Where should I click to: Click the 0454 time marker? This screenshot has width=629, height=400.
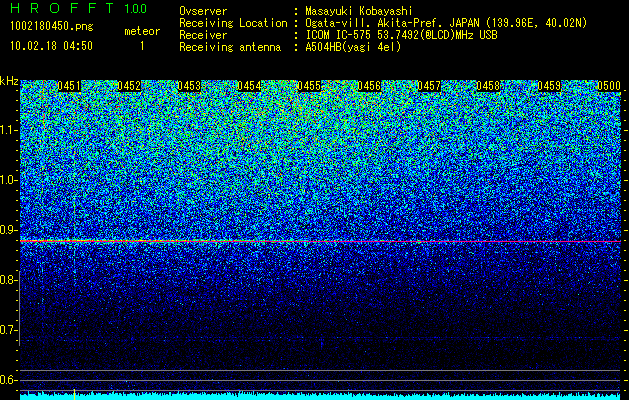(249, 86)
